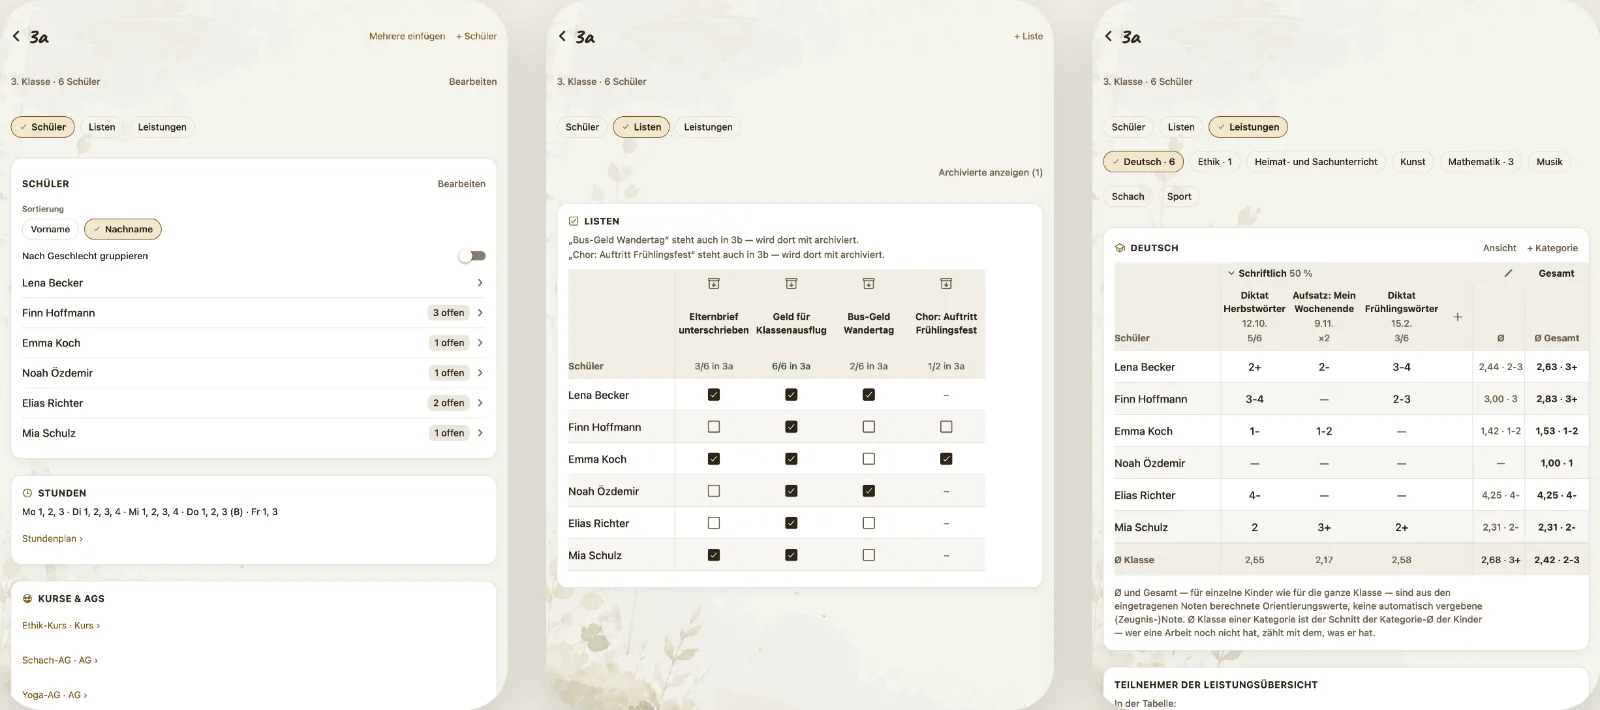
Task: Click archive icon above Bus-Geld Wandertag
Action: pos(869,284)
